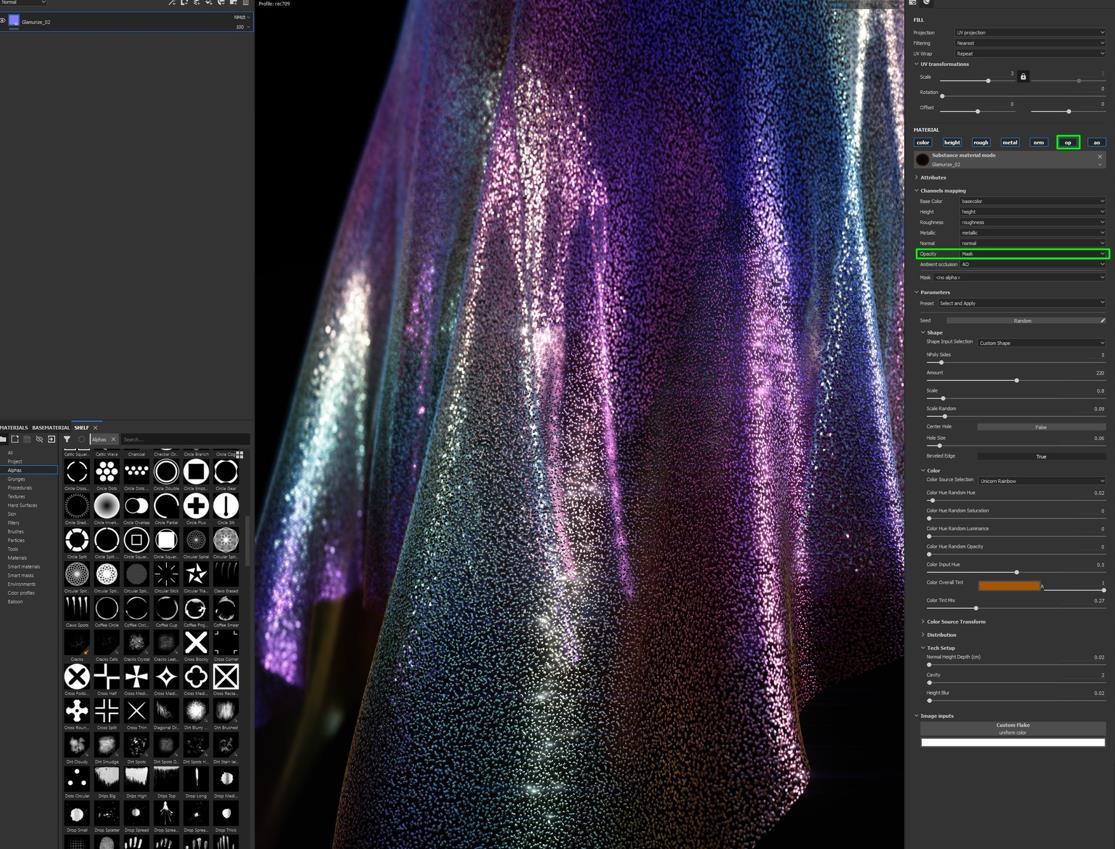This screenshot has height=849, width=1115.
Task: Click the Cross Blocky alpha thumbnail
Action: [196, 642]
